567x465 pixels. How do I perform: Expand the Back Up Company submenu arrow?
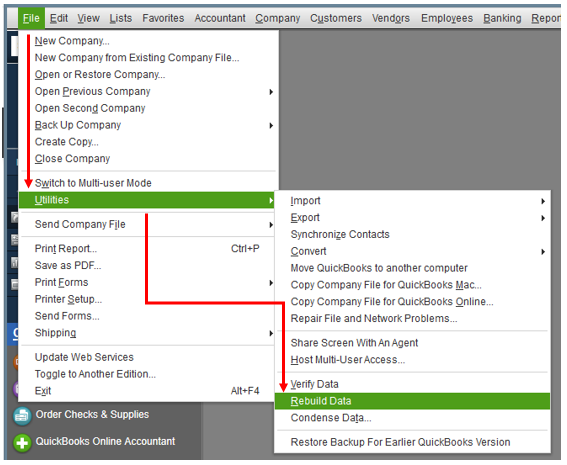coord(271,125)
